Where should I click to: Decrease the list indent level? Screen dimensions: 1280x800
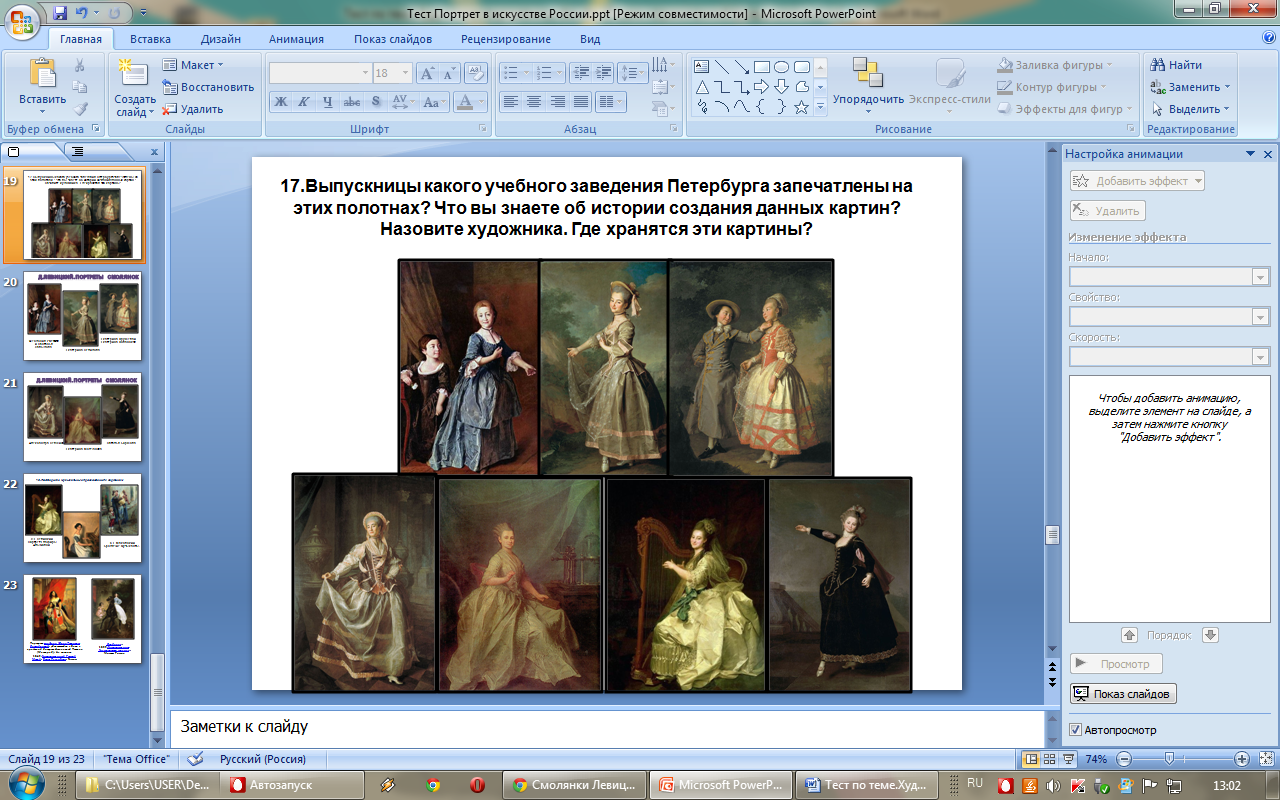[580, 73]
